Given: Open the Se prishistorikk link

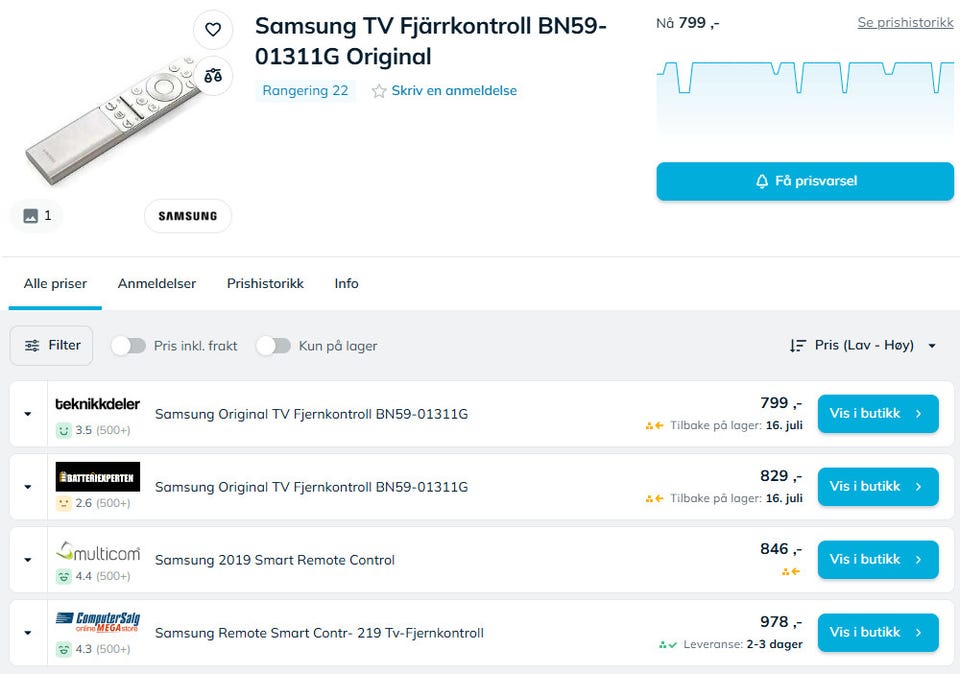Looking at the screenshot, I should 905,23.
